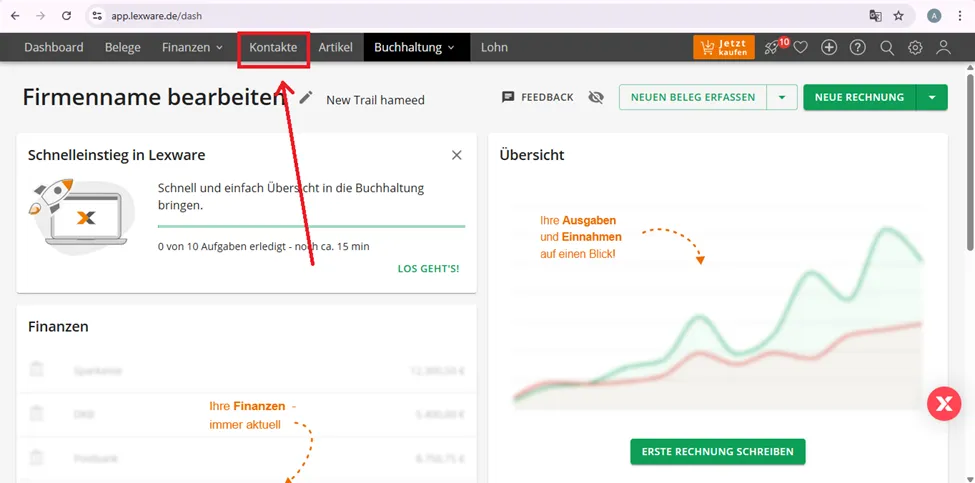Click the page vertical scrollbar
The width and height of the screenshot is (975, 483).
969,162
